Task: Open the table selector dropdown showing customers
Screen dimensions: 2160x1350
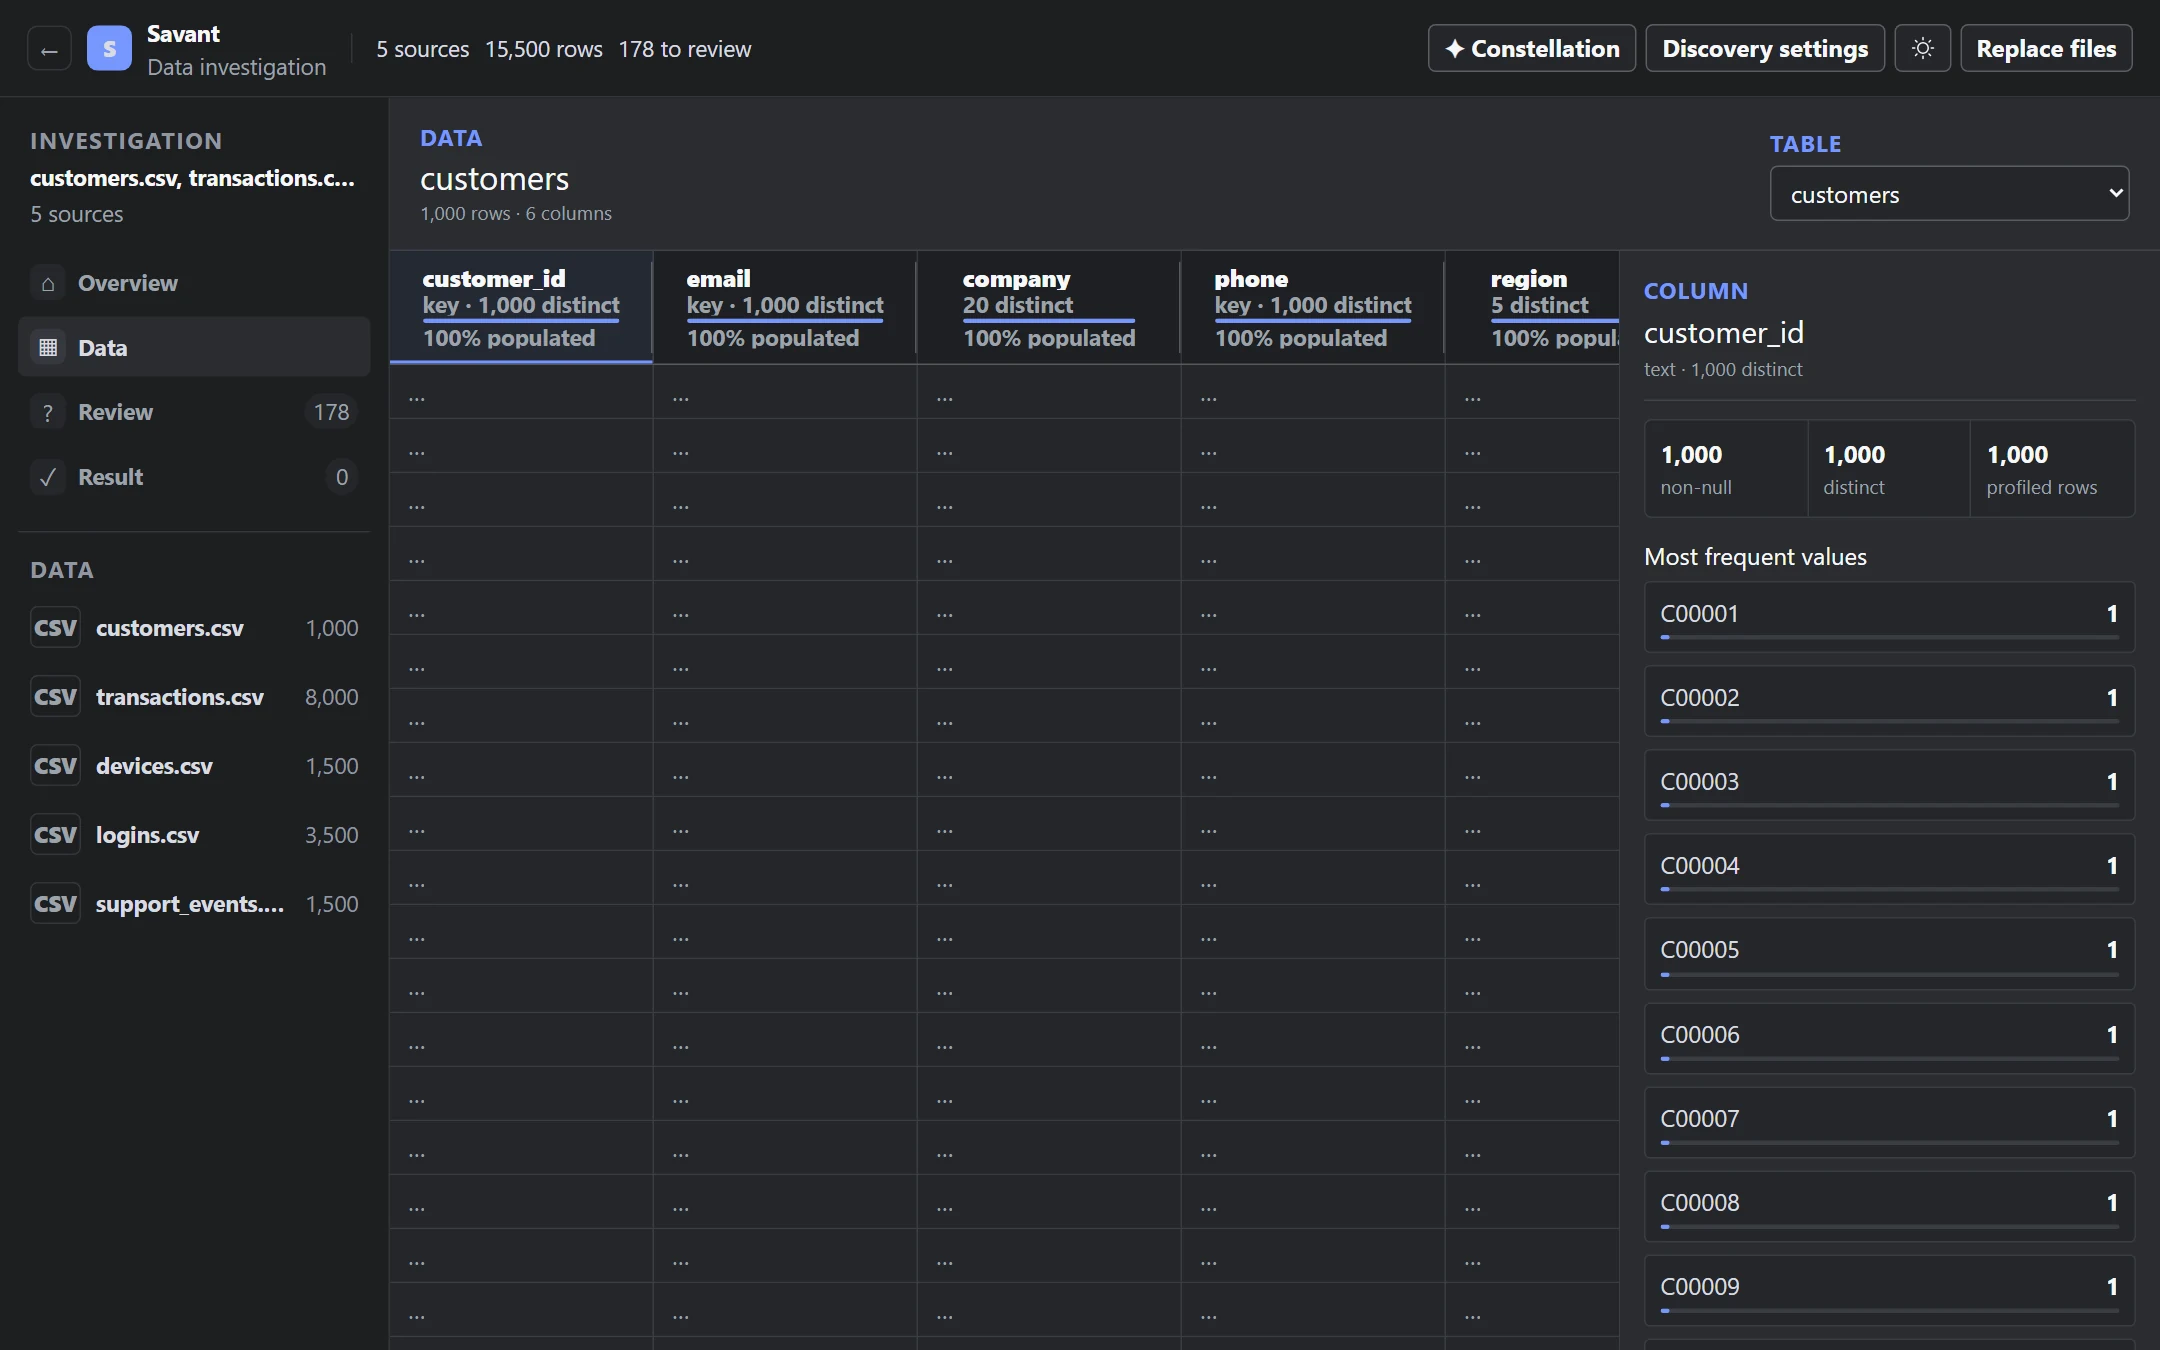Action: pos(1949,194)
